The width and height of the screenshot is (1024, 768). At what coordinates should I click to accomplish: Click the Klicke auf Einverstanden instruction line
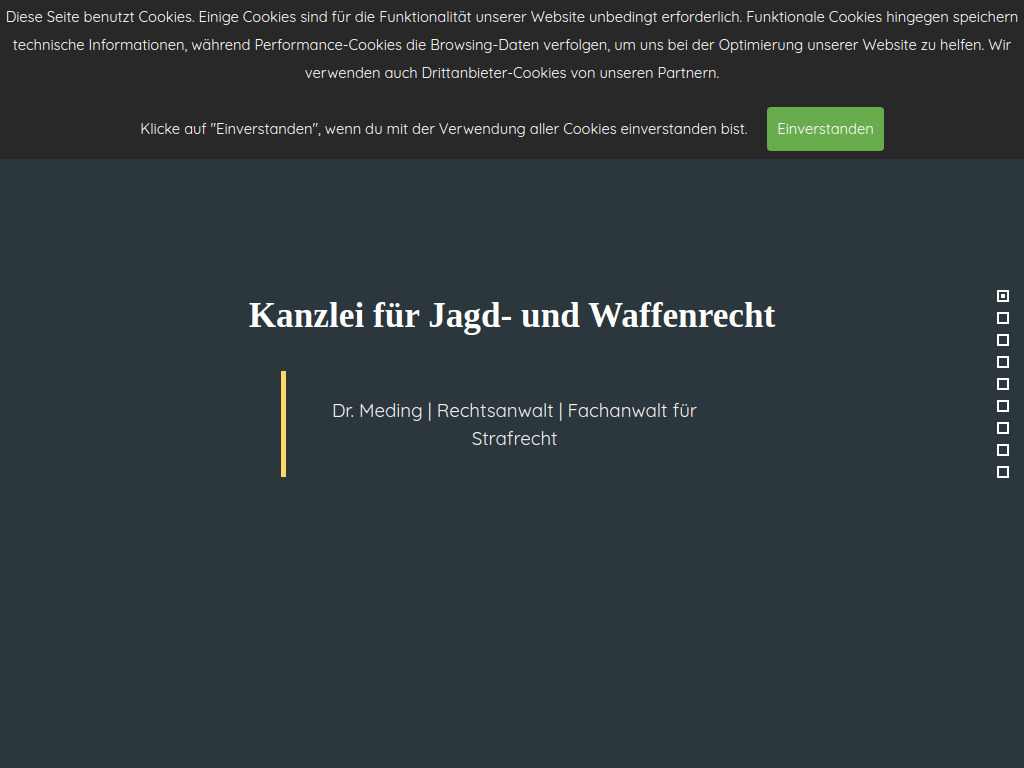[x=443, y=128]
